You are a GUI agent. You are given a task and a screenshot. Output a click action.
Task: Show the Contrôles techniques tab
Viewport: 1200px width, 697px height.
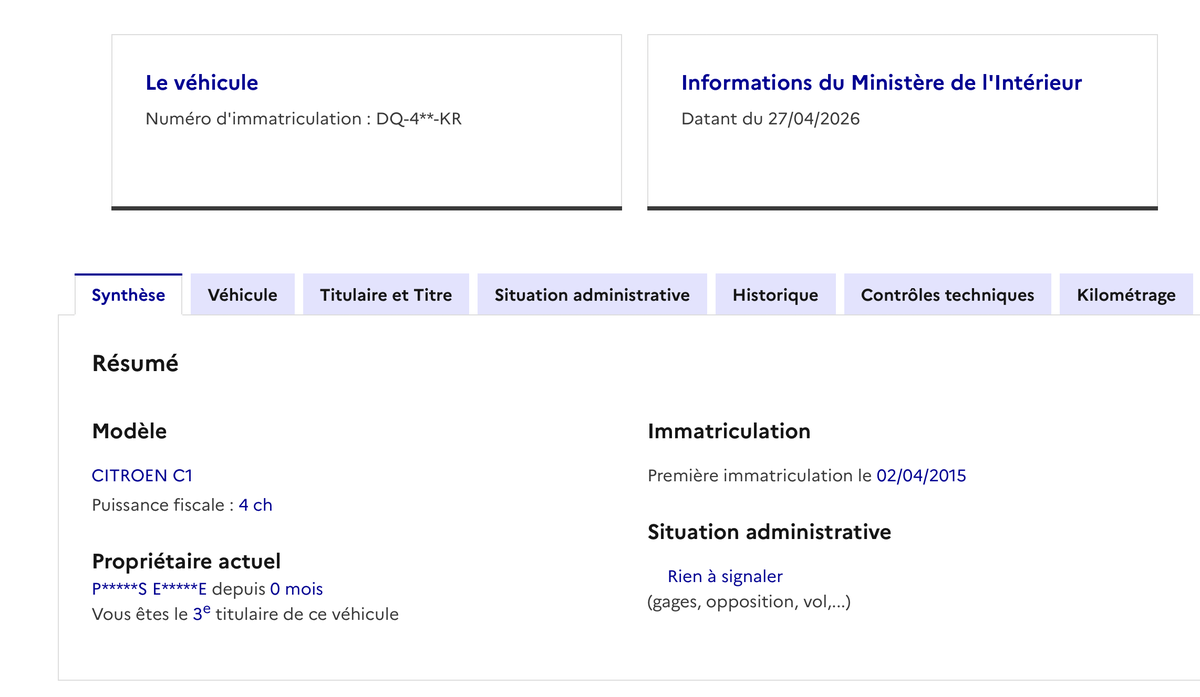(x=947, y=295)
